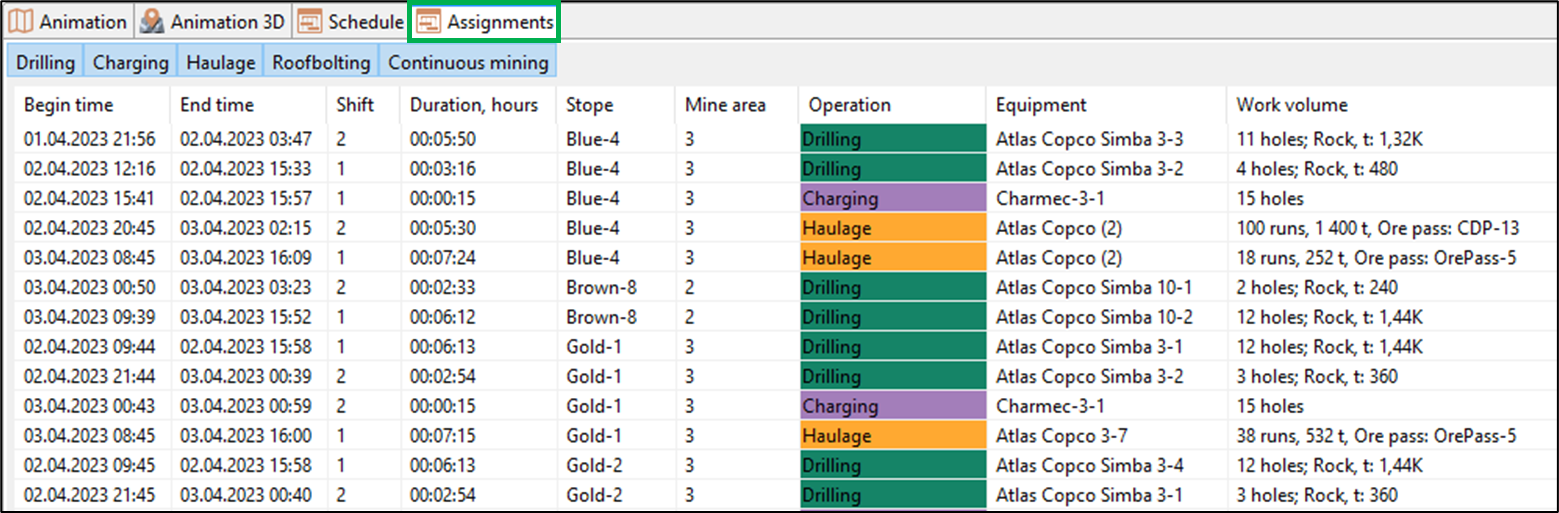Sort by Shift column header

coord(356,105)
